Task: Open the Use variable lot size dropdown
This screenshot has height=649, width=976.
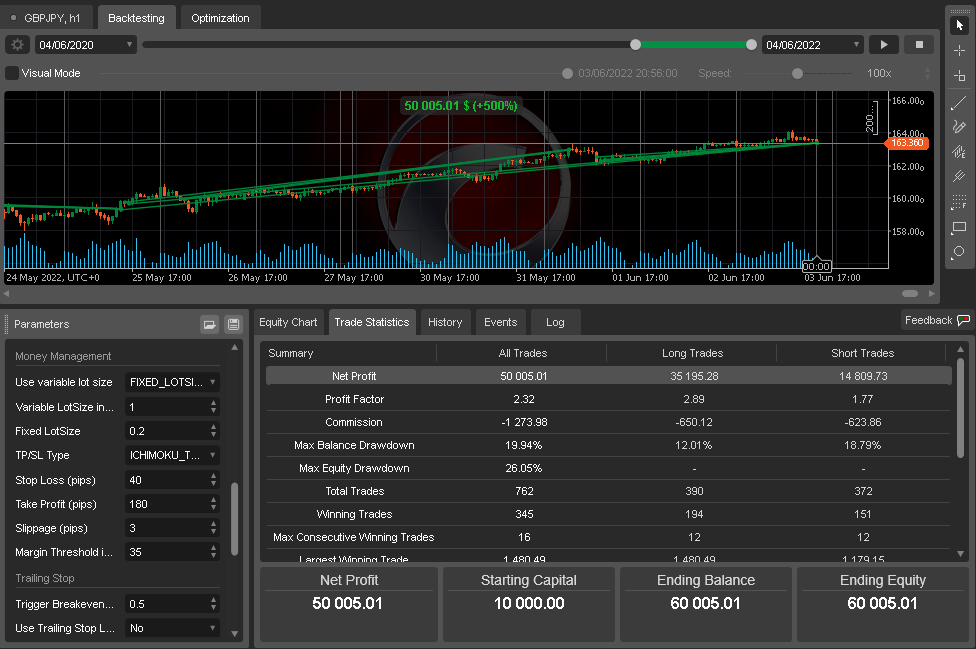Action: pyautogui.click(x=172, y=382)
